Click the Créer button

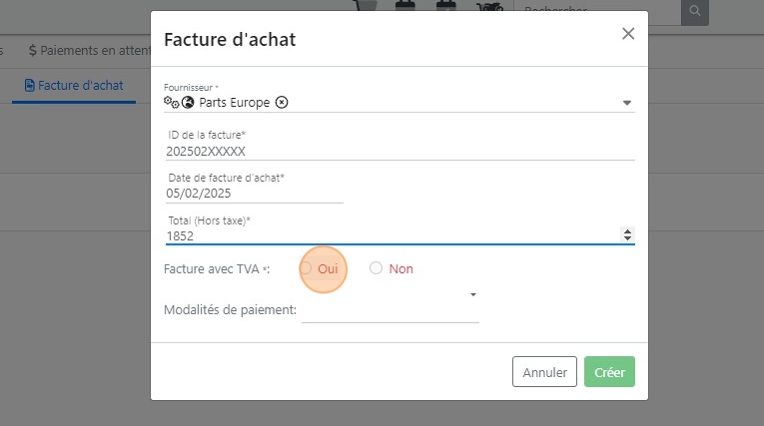pos(609,372)
